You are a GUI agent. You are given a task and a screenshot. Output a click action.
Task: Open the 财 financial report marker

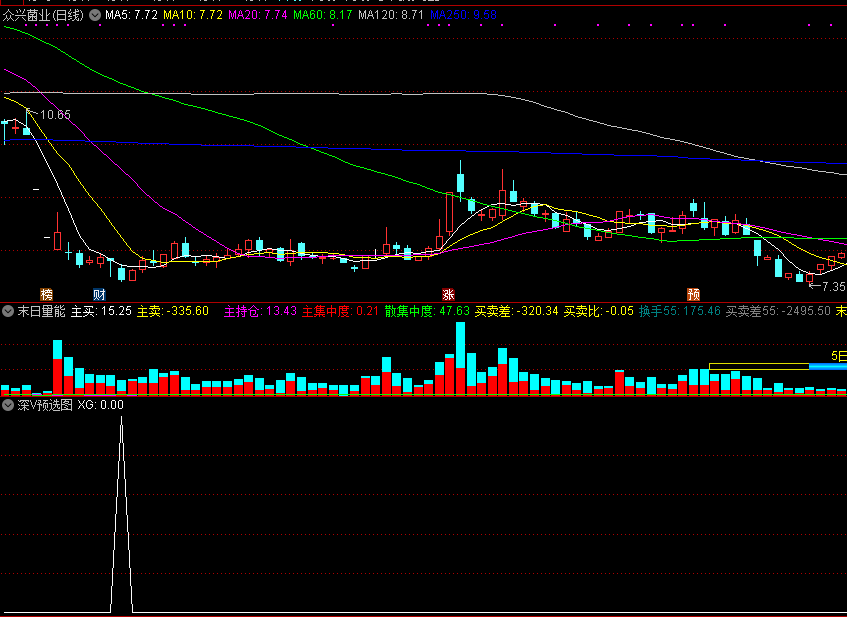pos(99,294)
